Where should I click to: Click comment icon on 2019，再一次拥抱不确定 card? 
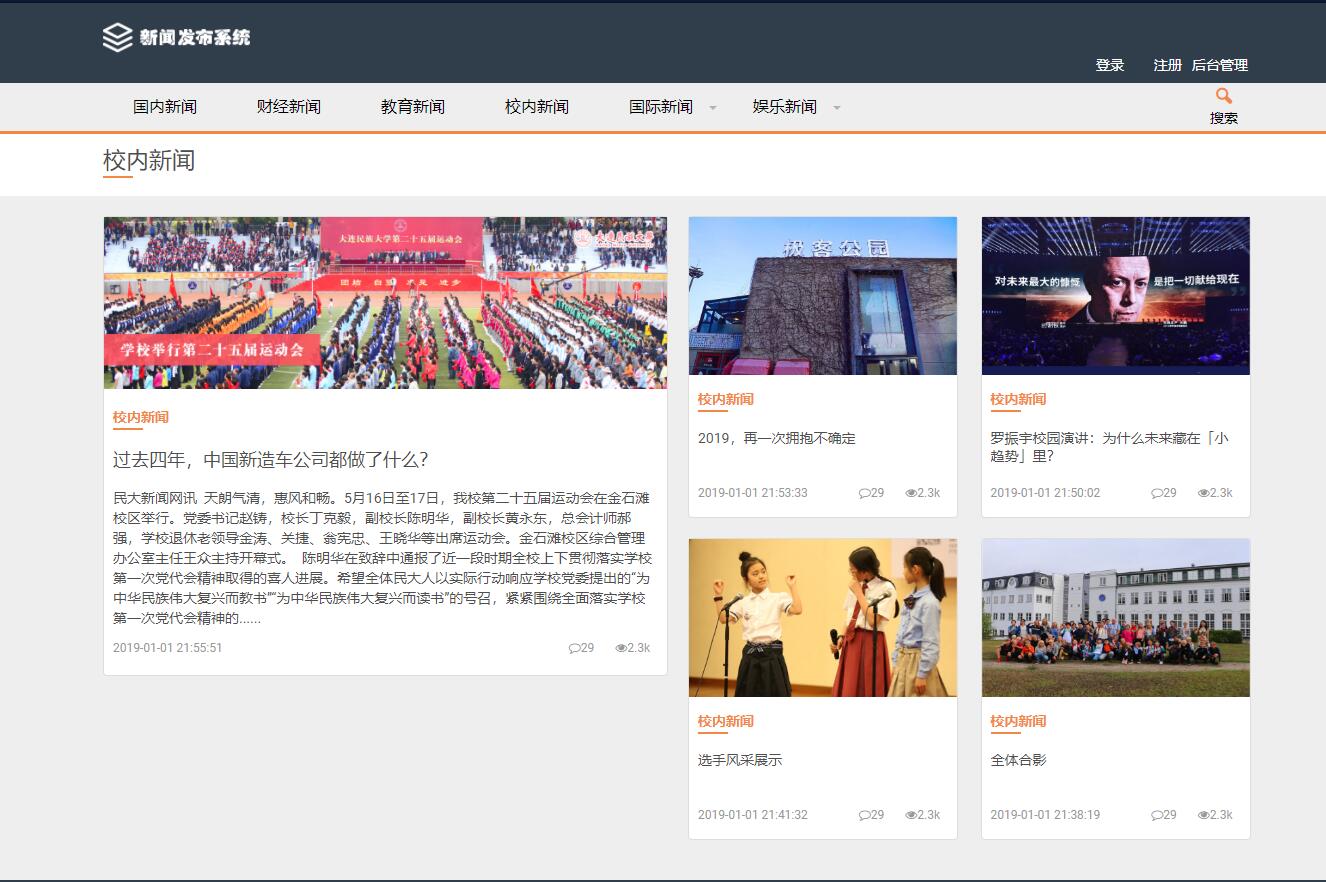[864, 492]
